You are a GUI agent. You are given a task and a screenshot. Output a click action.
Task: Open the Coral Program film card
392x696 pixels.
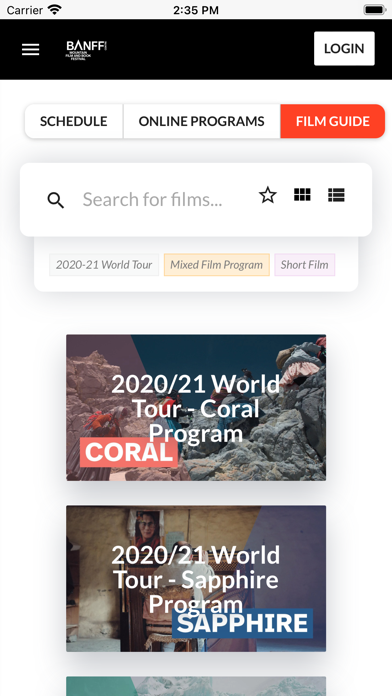[196, 407]
